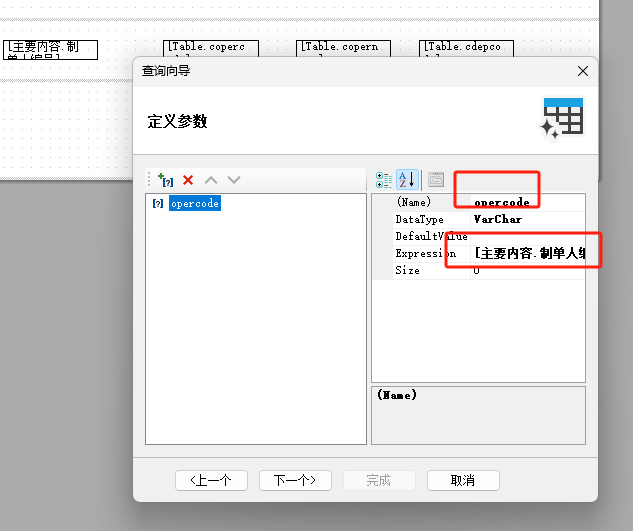Open the property pages icon
Image resolution: width=633 pixels, height=531 pixels.
[x=436, y=180]
